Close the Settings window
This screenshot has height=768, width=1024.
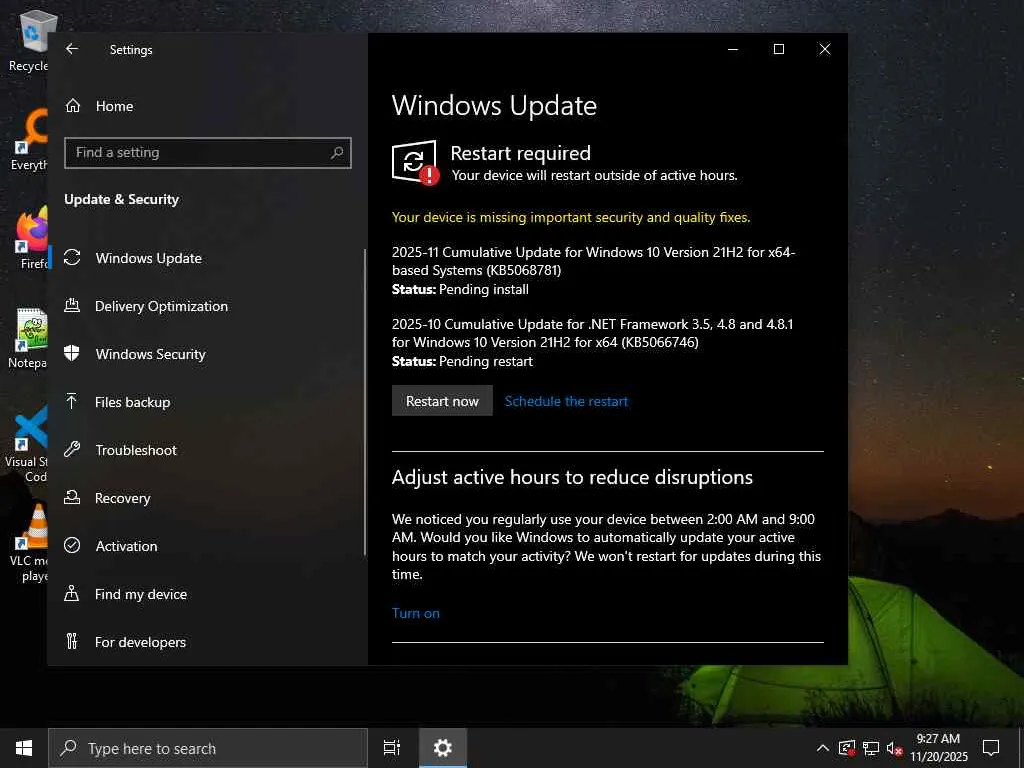(x=825, y=49)
